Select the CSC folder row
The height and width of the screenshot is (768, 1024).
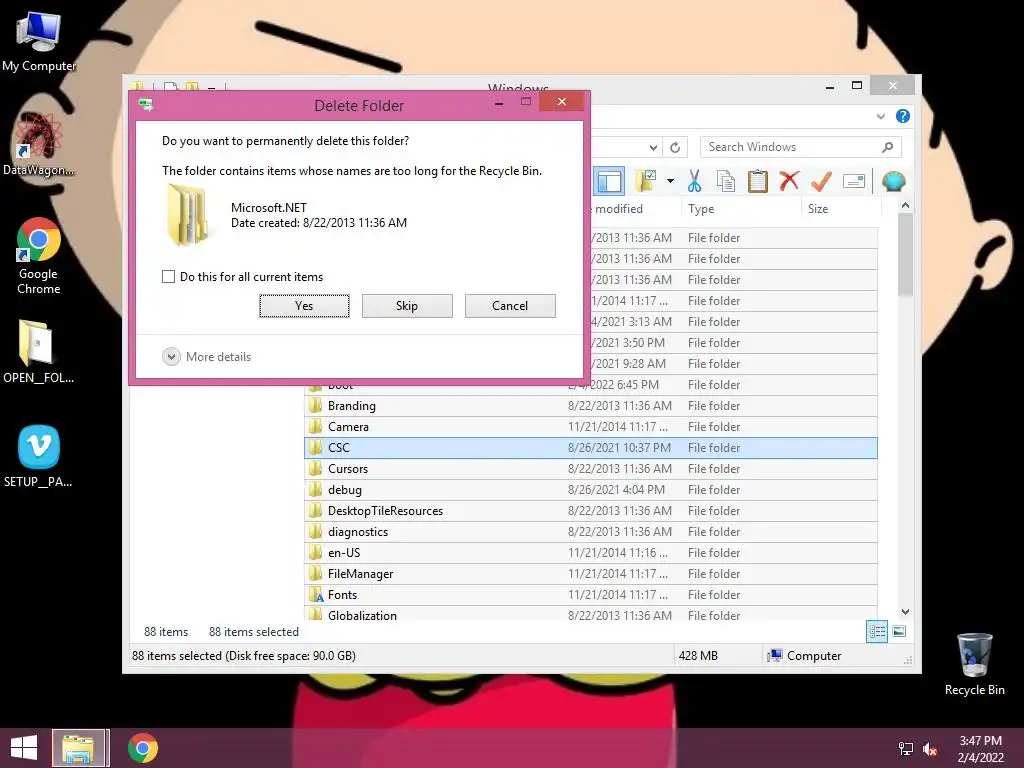point(591,448)
